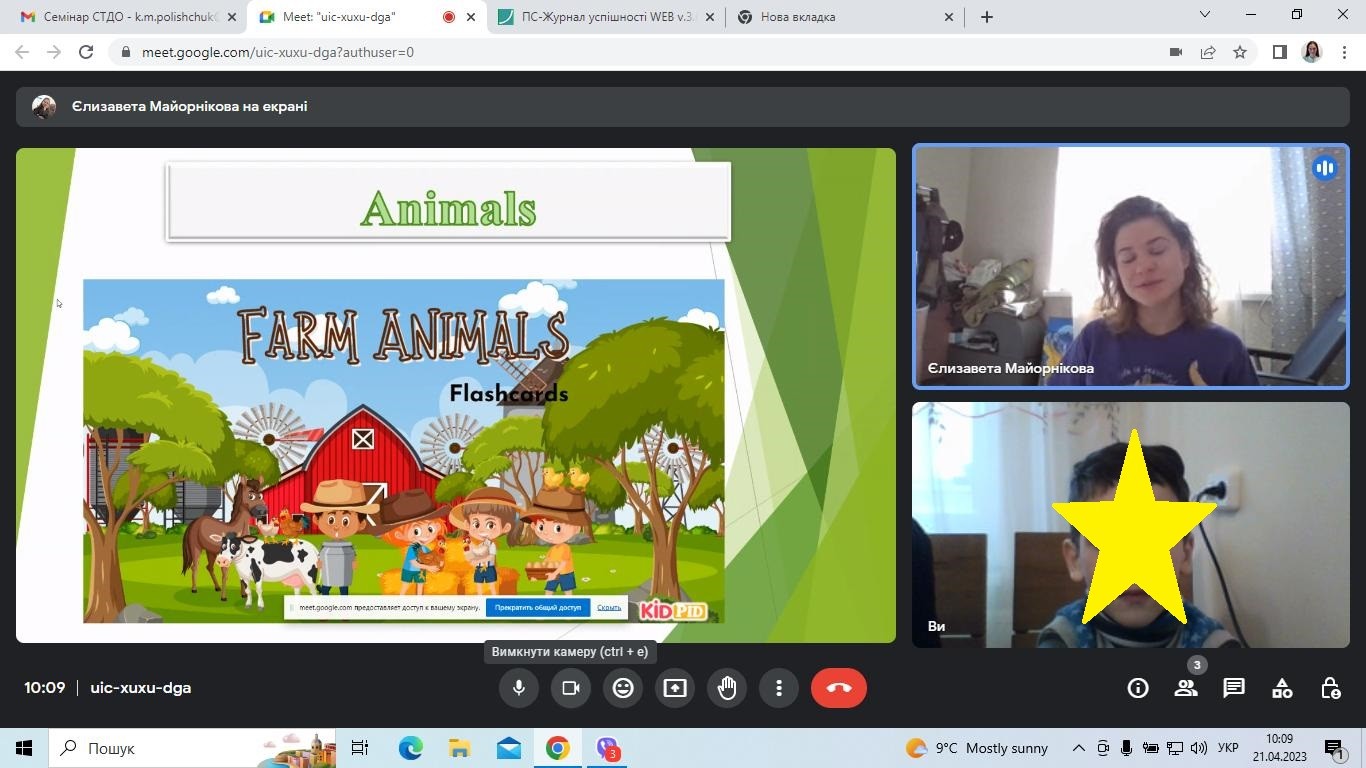The height and width of the screenshot is (768, 1366).
Task: Open camera permission icon in address bar
Action: (1176, 52)
